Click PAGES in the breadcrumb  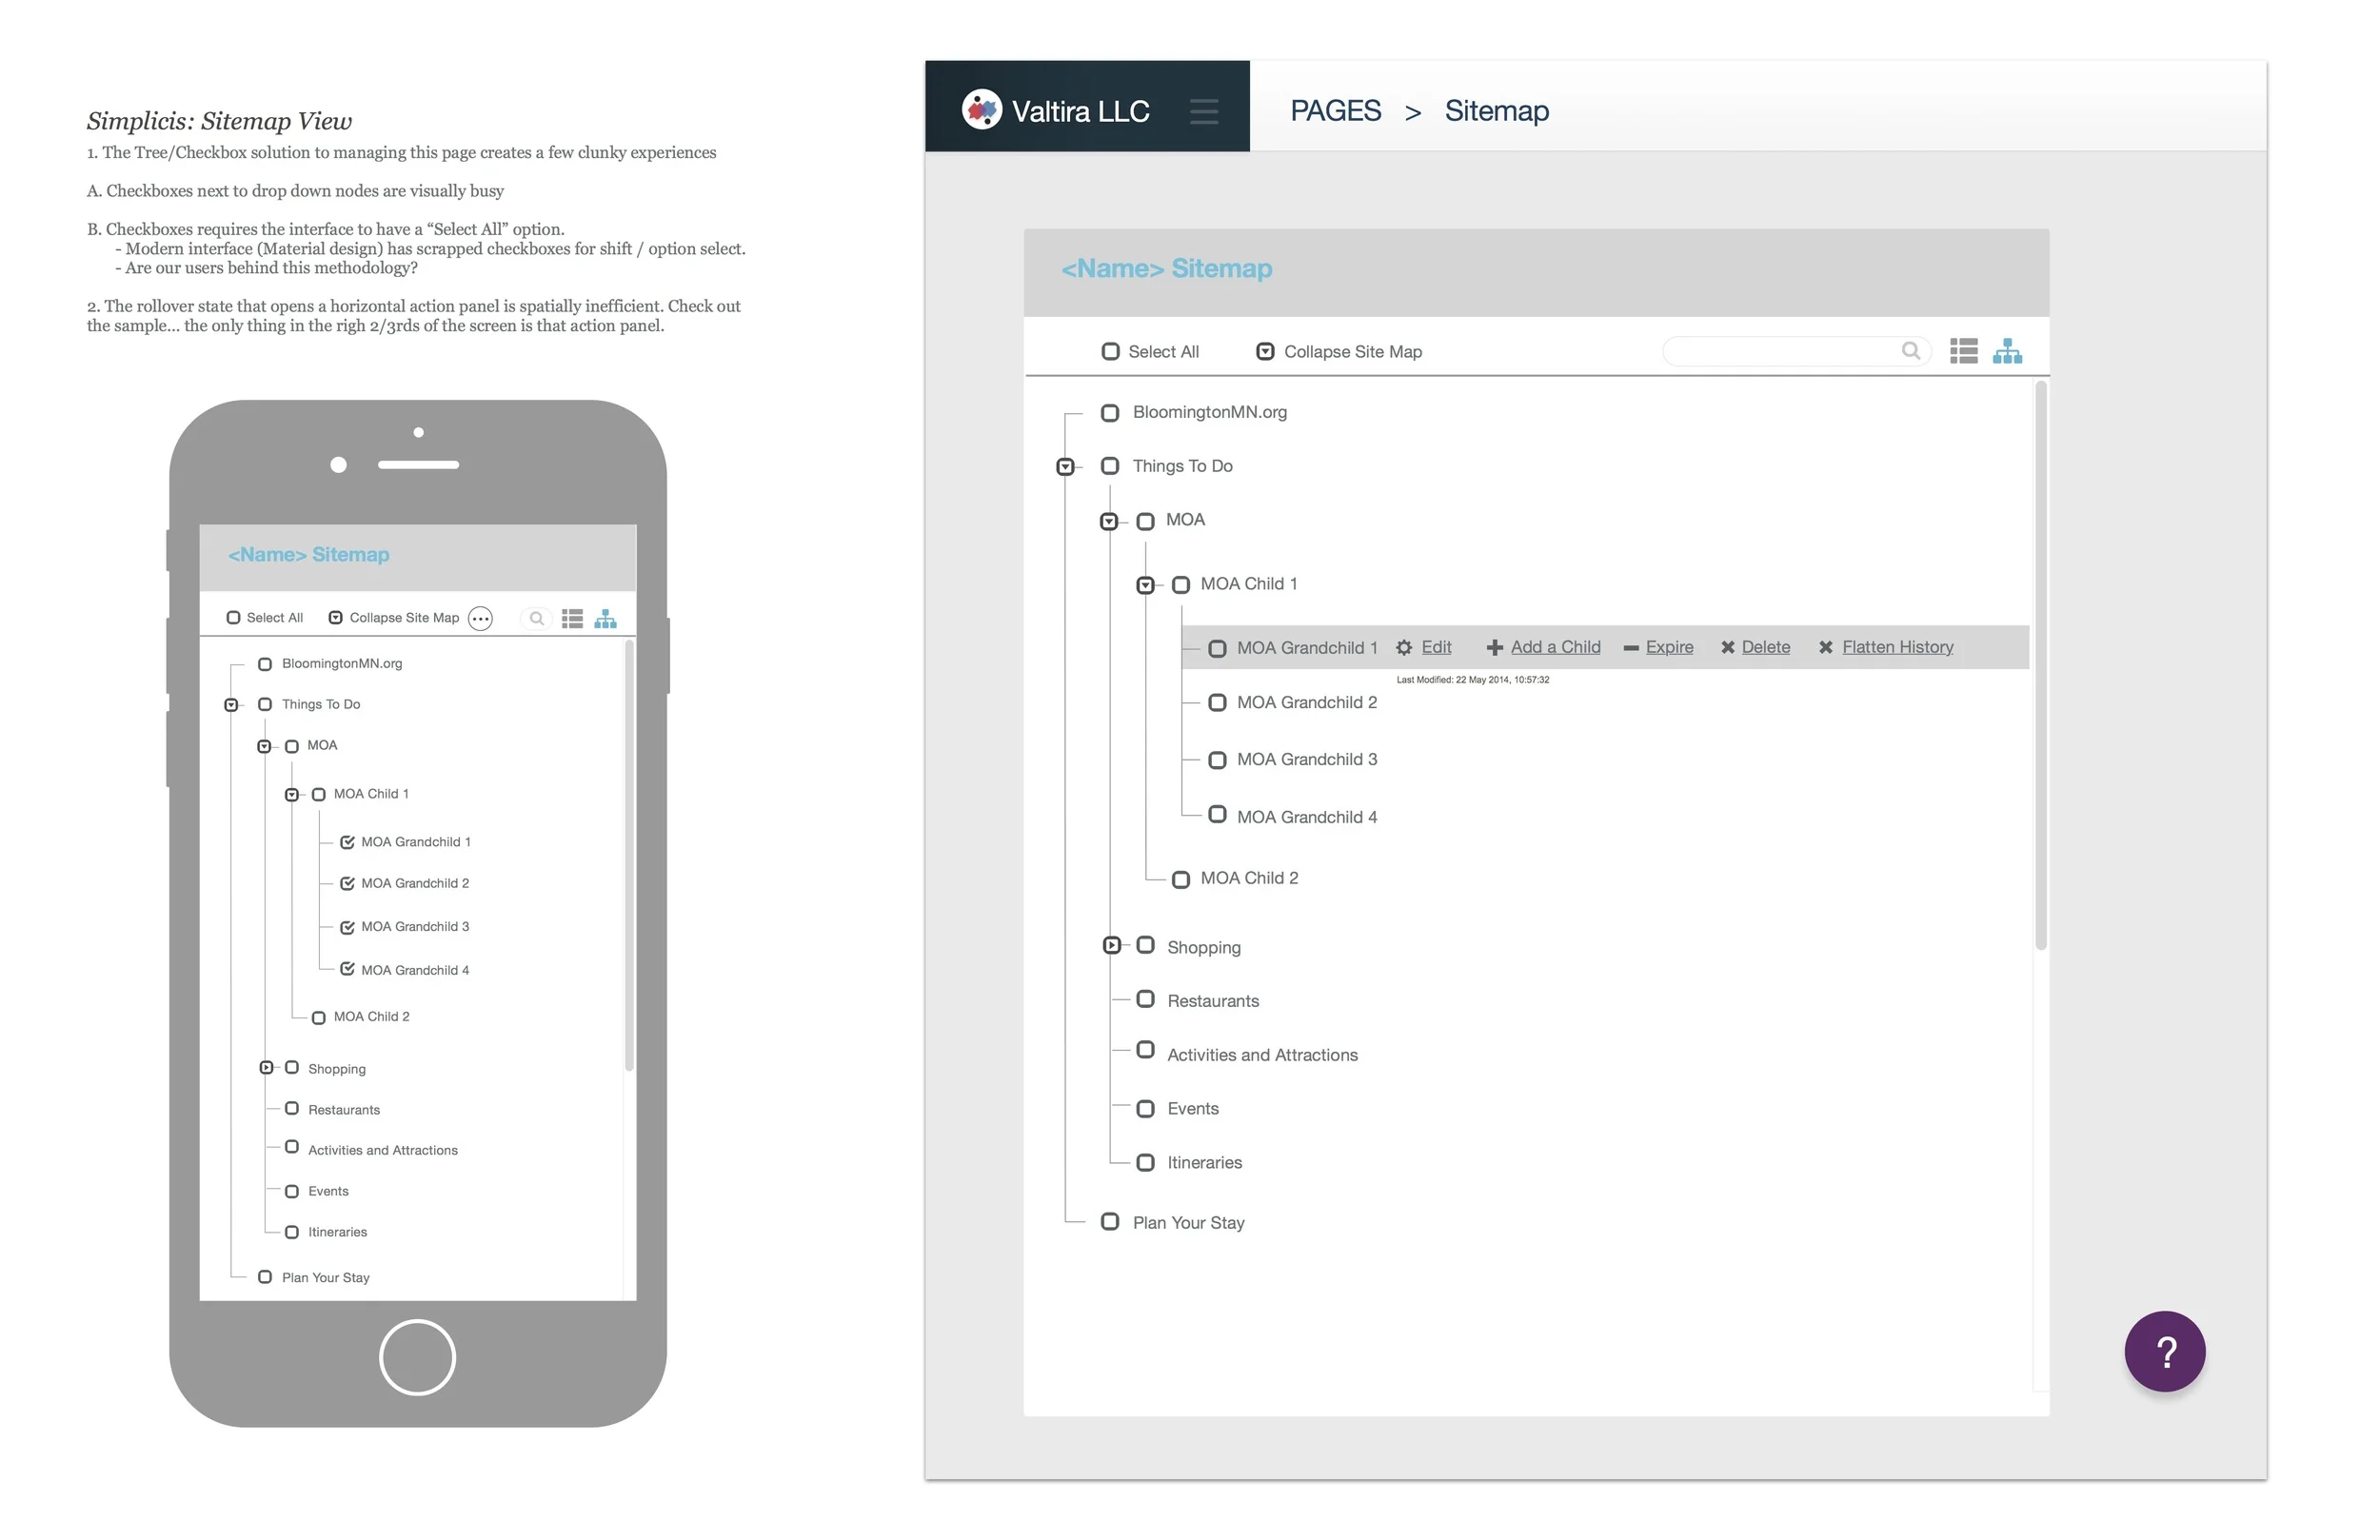click(x=1336, y=111)
